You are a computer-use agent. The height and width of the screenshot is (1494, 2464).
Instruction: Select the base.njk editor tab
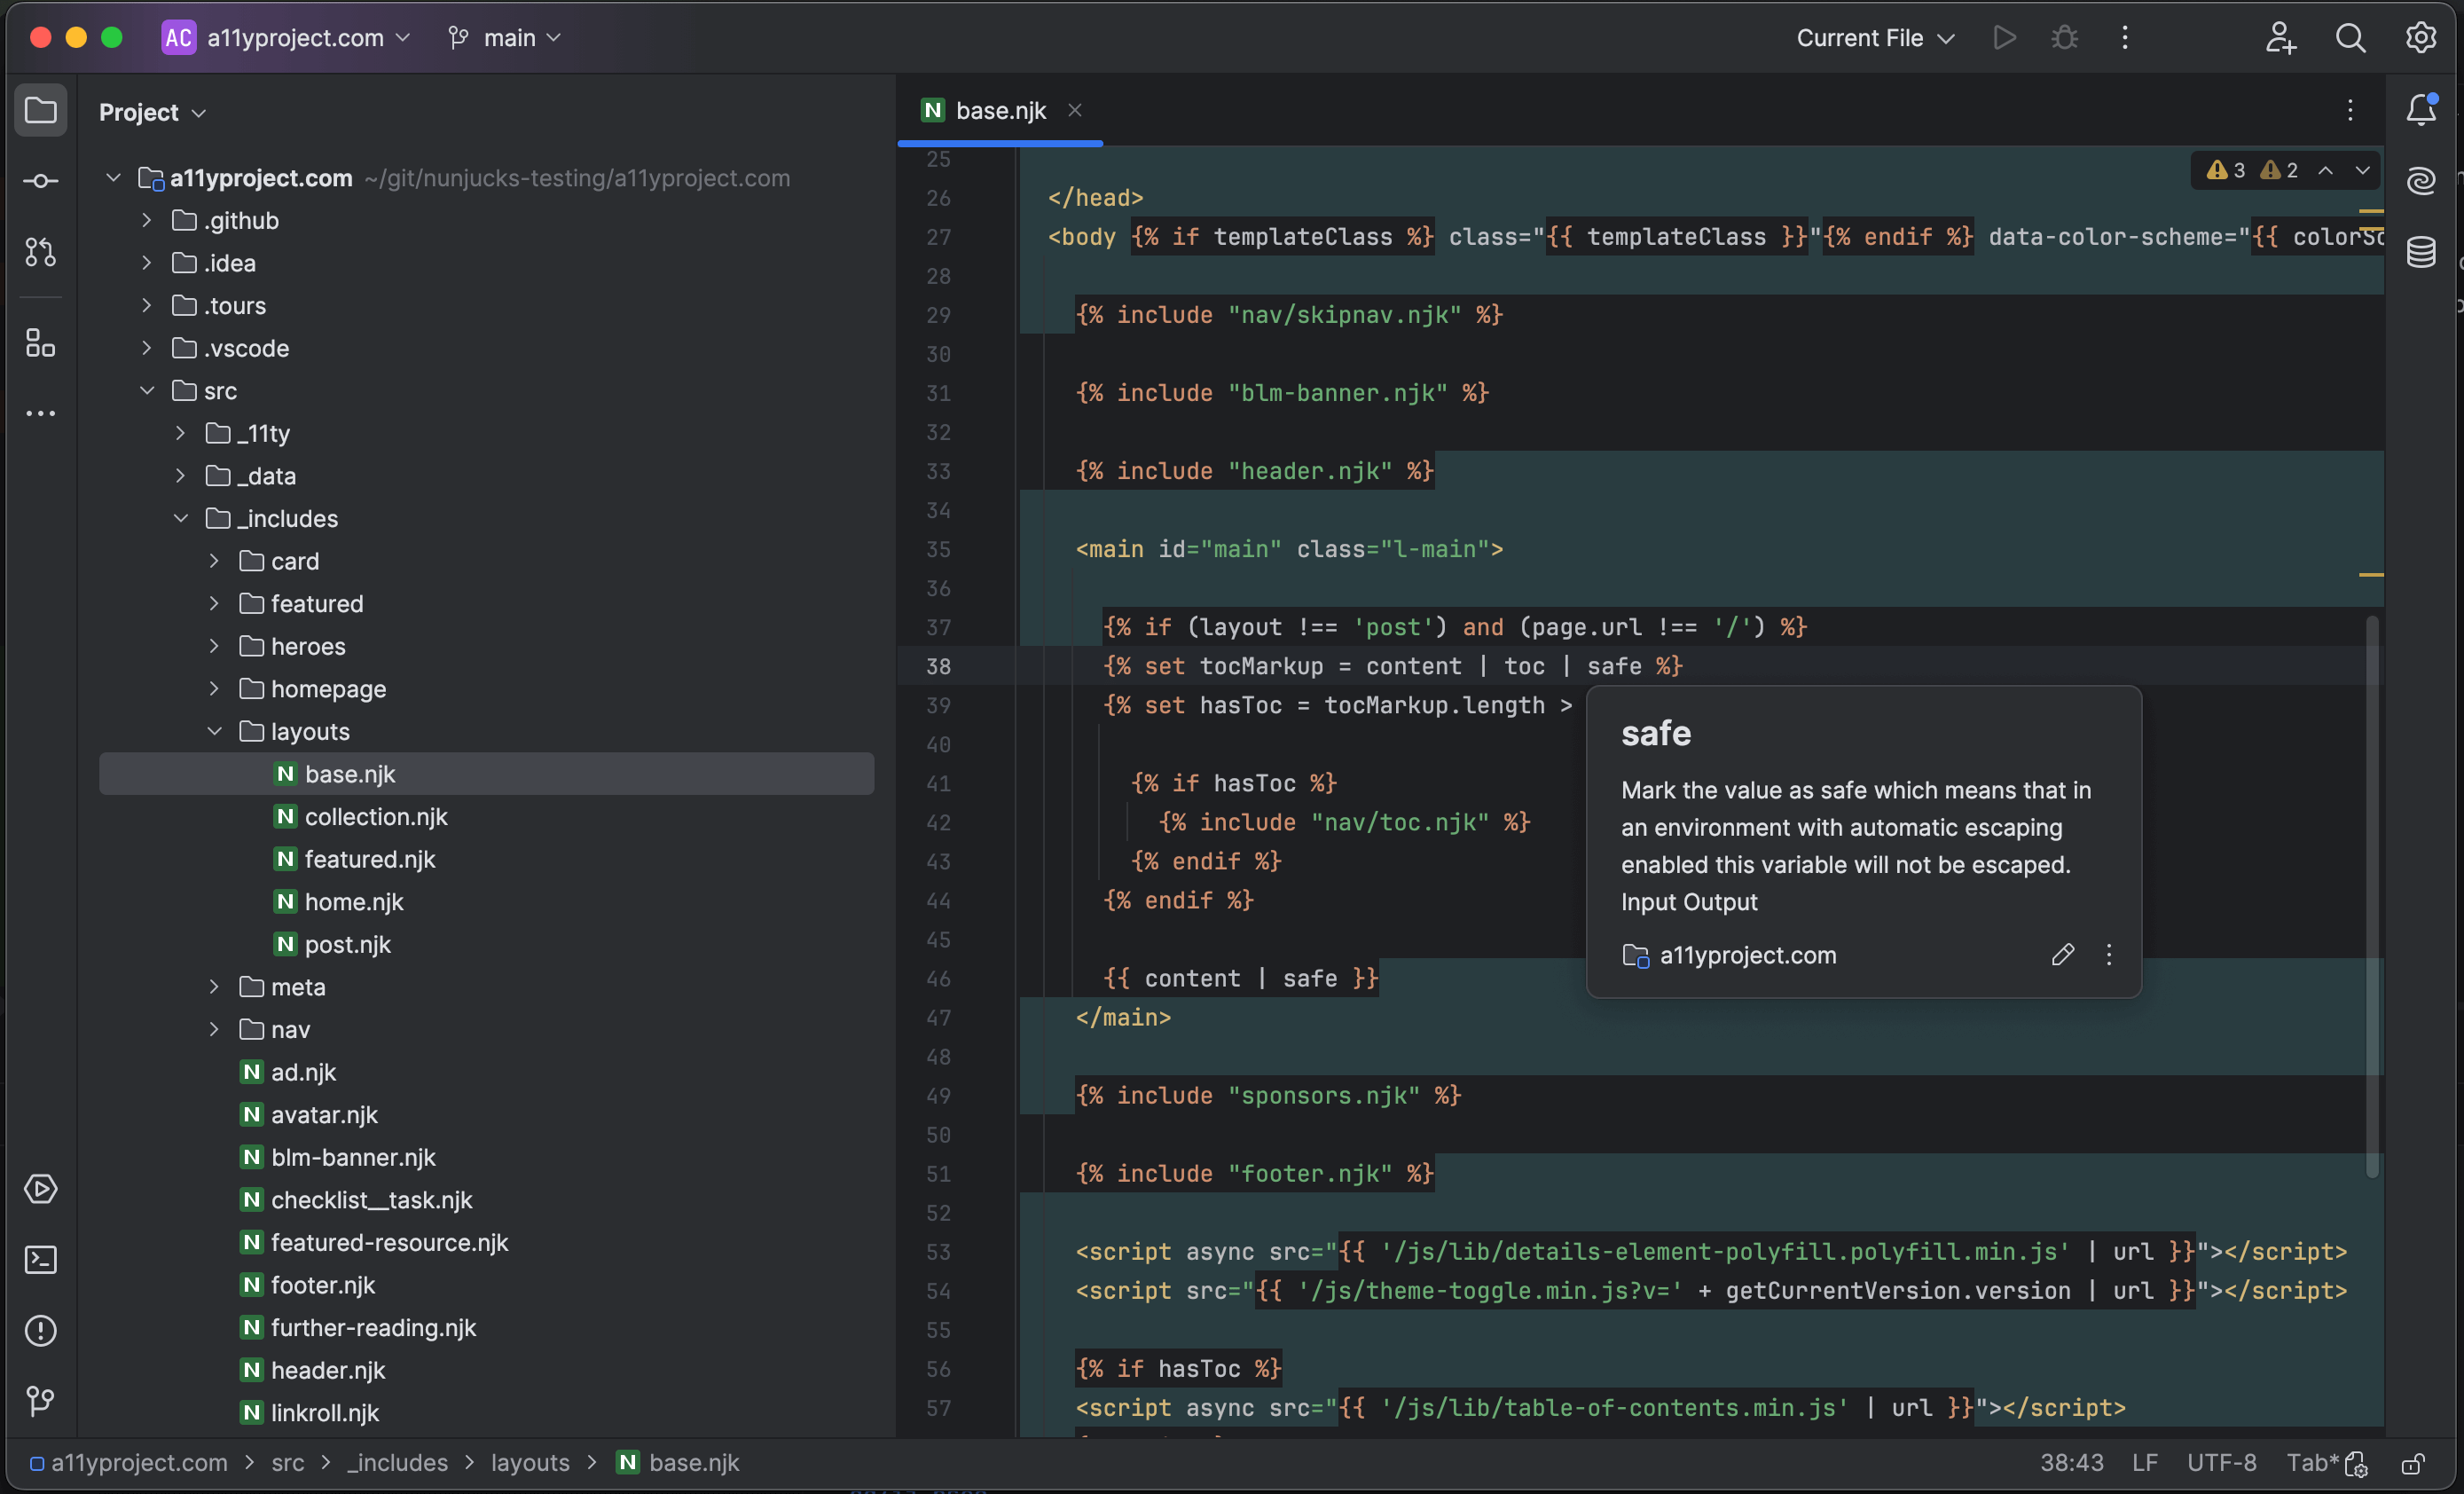click(999, 110)
